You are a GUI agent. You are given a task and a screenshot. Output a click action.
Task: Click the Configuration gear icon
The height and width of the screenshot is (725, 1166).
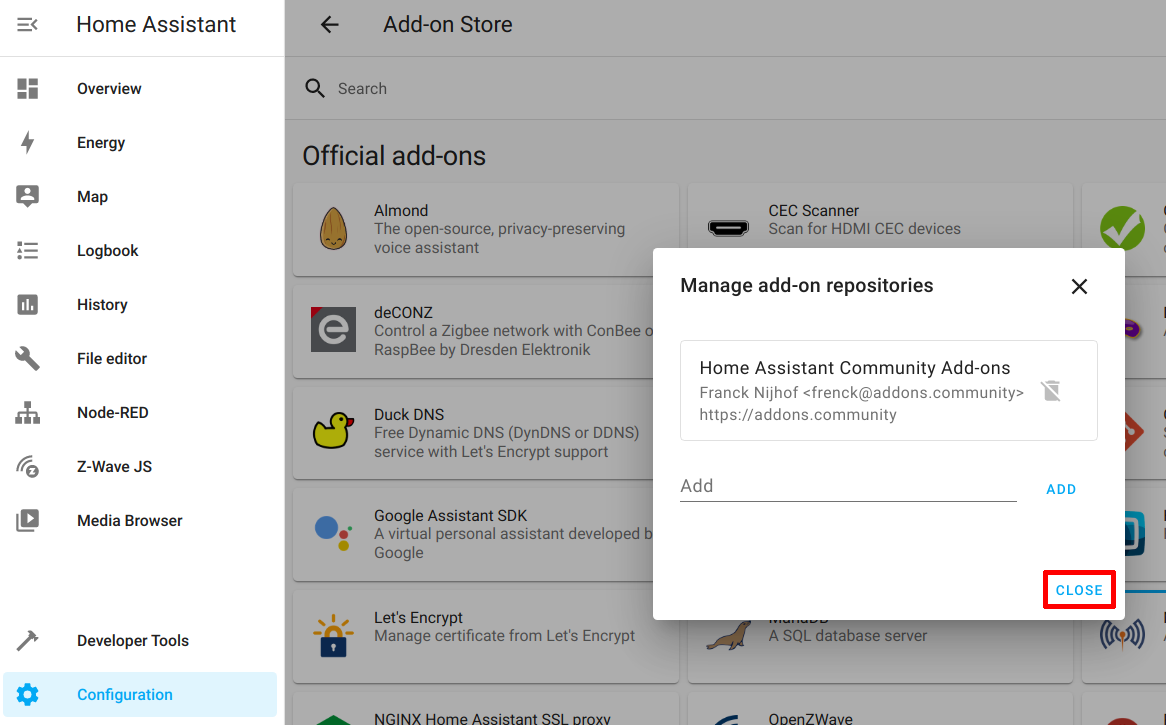coord(28,695)
